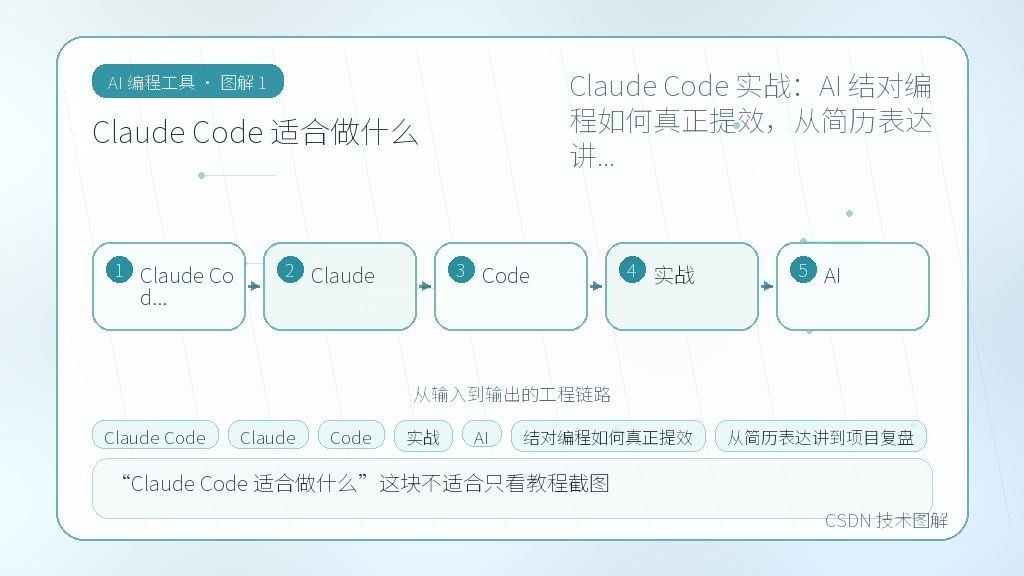Viewport: 1024px width, 576px height.
Task: Click the number 2 circle badge
Action: coord(290,270)
